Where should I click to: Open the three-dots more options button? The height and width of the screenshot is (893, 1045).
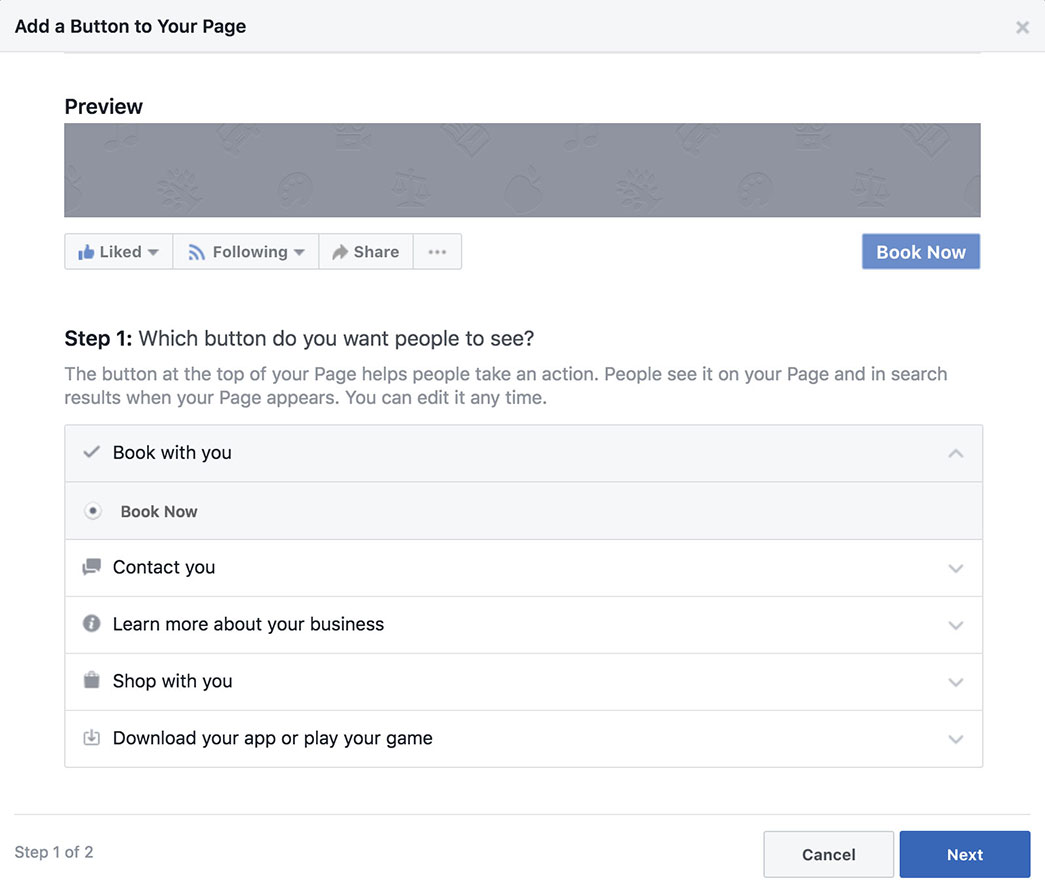[437, 252]
